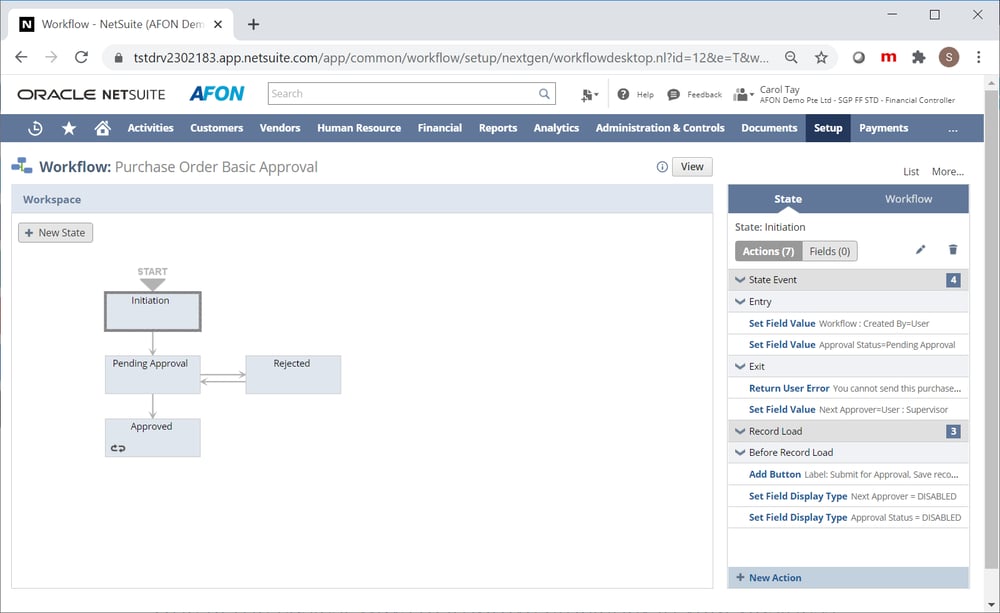Click the red m extension icon
This screenshot has width=1000, height=613.
pos(888,57)
